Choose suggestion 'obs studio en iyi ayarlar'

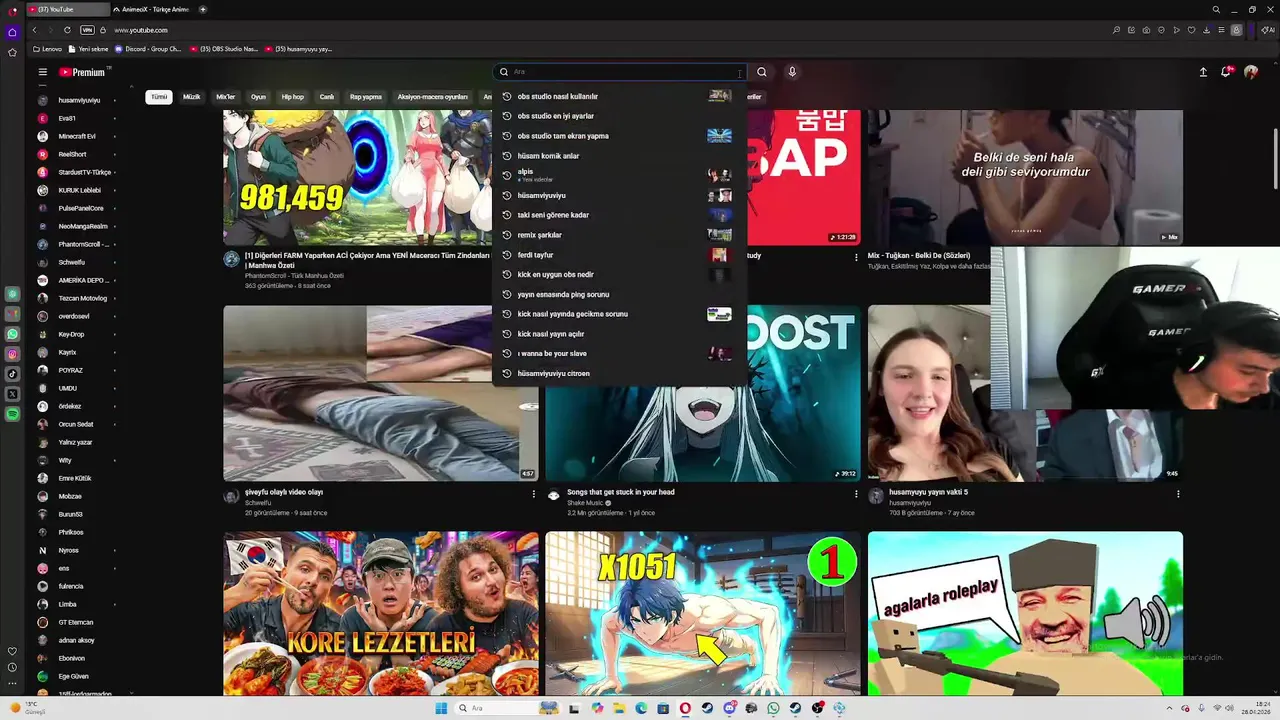coord(620,116)
